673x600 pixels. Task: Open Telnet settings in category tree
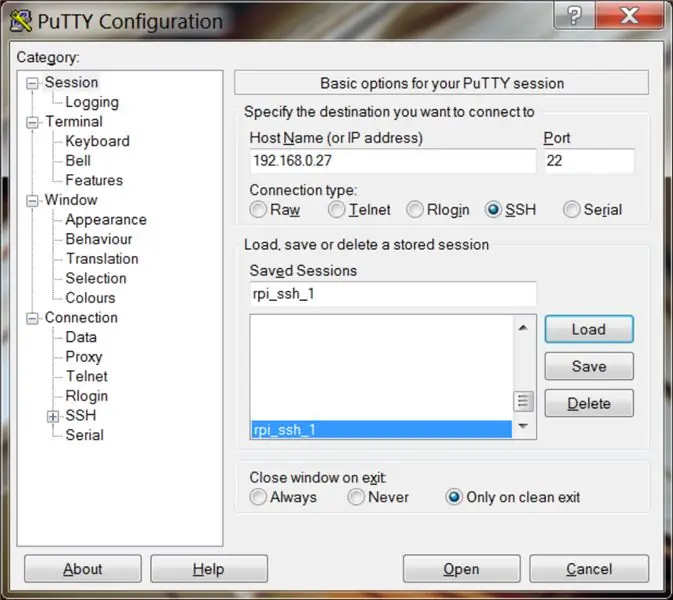87,376
